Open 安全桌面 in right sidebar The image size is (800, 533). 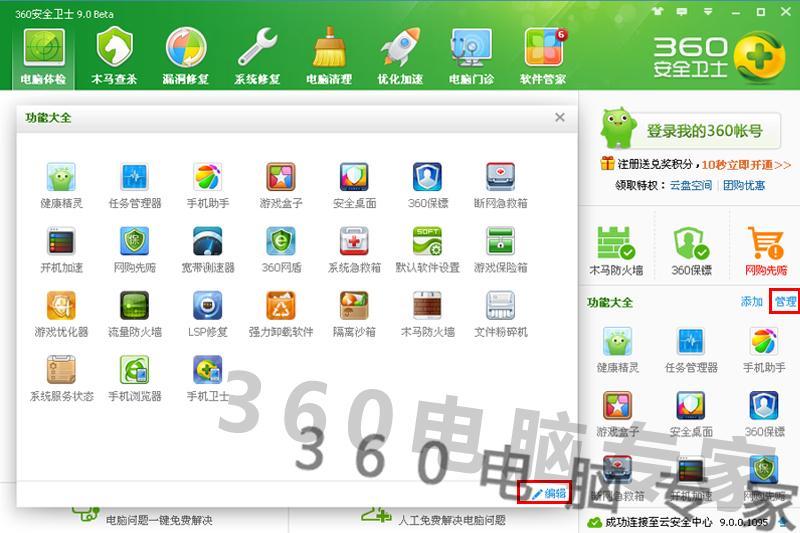point(691,414)
